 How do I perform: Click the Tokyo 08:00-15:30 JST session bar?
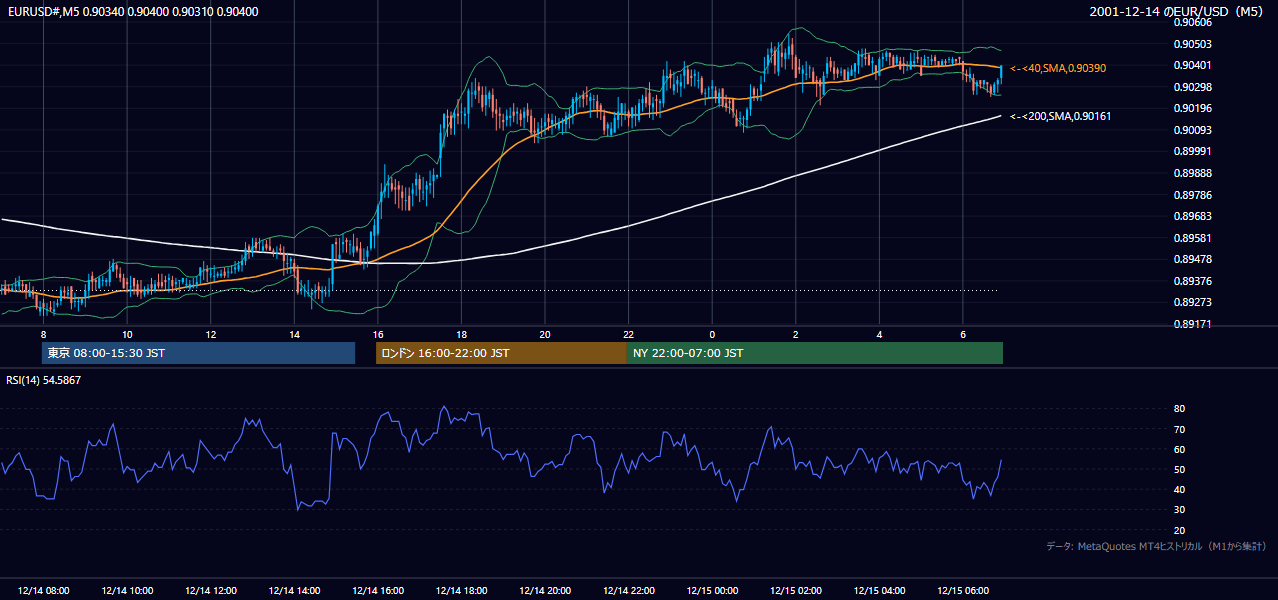click(x=198, y=353)
